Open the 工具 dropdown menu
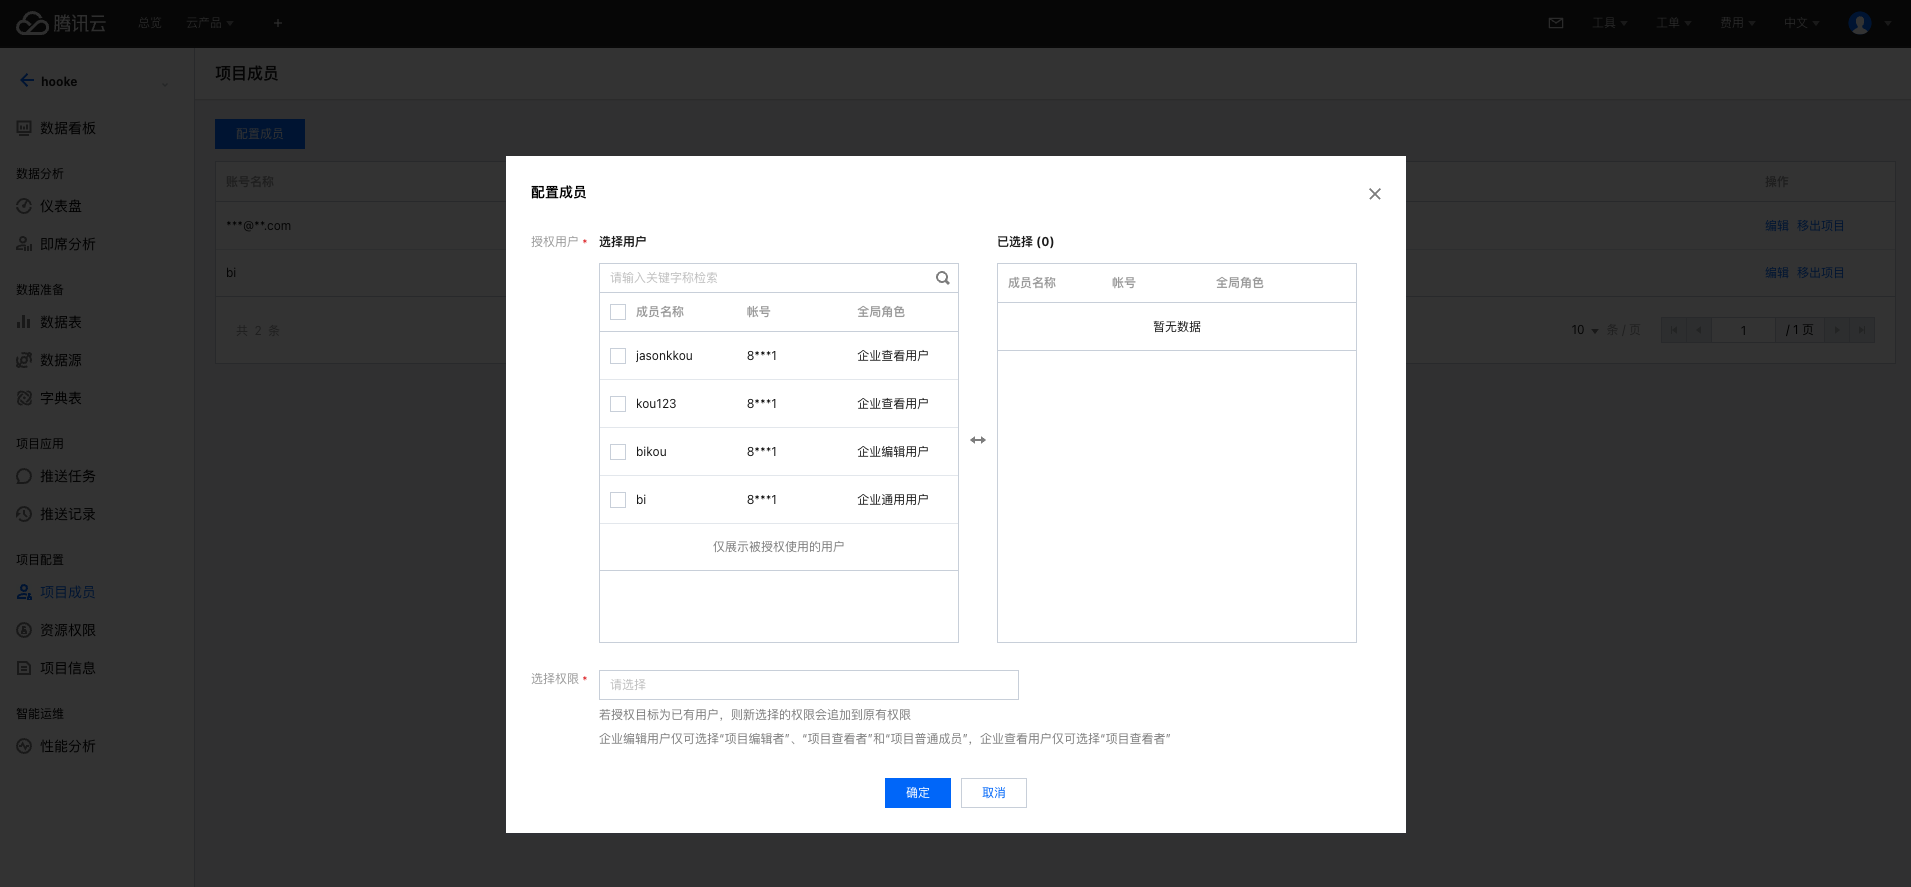 [1610, 23]
